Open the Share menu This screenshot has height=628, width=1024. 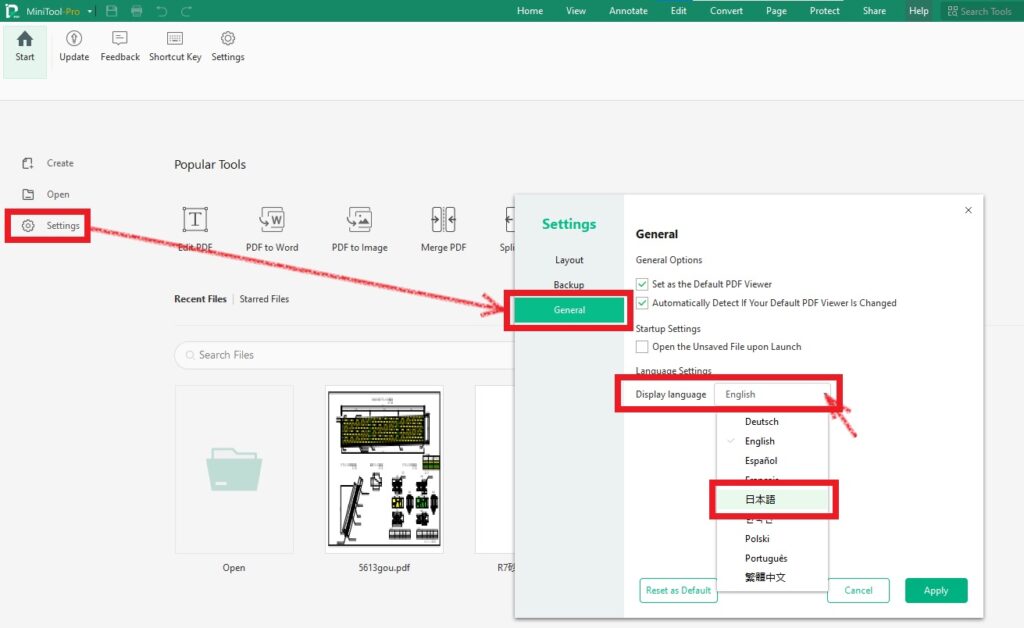point(874,11)
